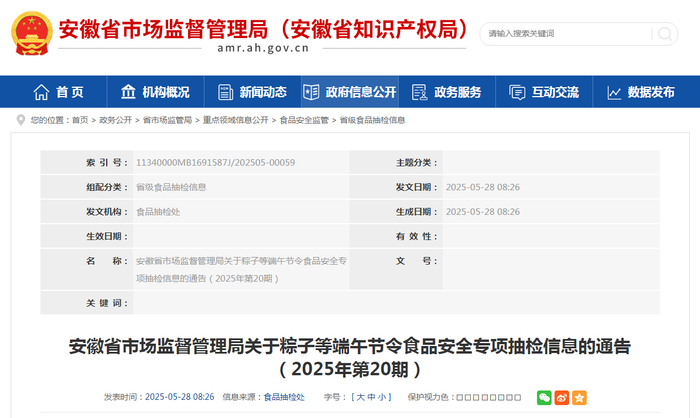Click the national emblem logo
The height and width of the screenshot is (418, 700).
pyautogui.click(x=32, y=33)
